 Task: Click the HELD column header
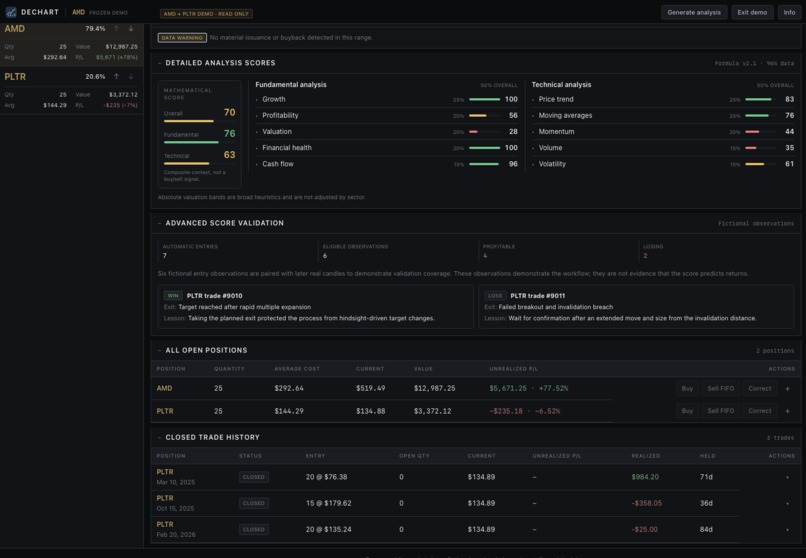(707, 456)
